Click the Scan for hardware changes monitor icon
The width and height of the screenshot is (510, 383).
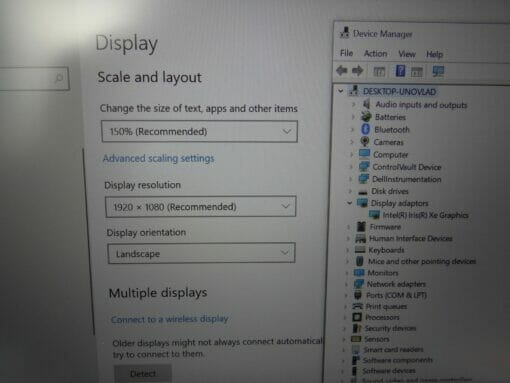[438, 71]
